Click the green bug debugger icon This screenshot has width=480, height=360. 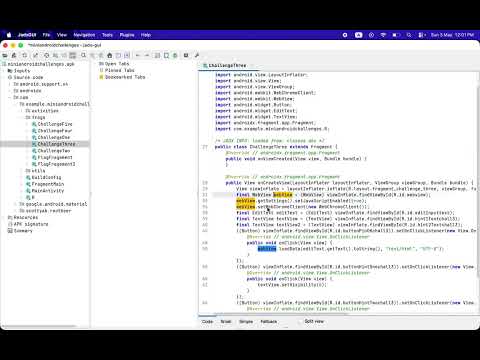[175, 55]
